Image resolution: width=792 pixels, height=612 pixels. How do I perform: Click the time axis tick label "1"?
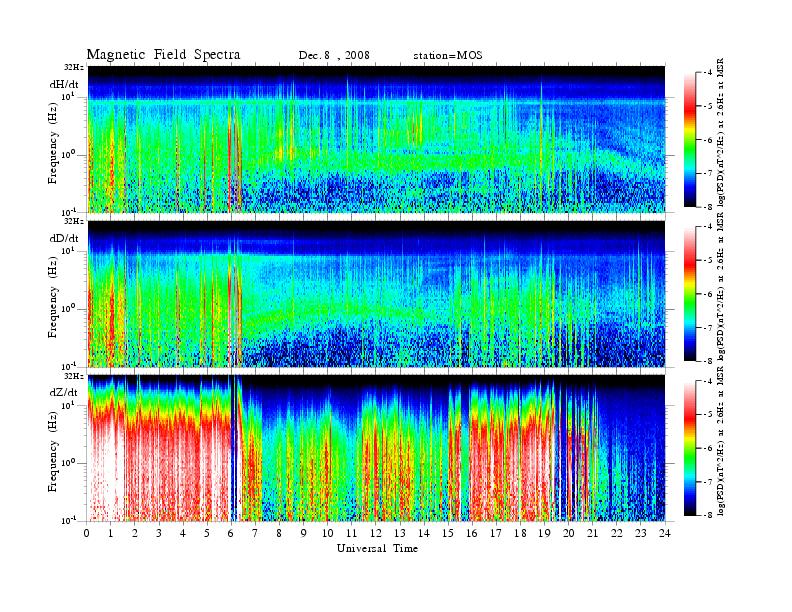[x=111, y=533]
